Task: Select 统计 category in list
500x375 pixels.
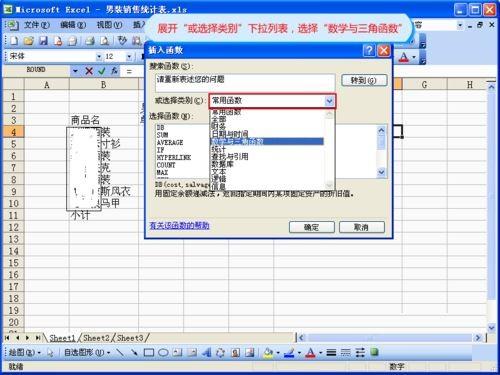Action: [219, 149]
